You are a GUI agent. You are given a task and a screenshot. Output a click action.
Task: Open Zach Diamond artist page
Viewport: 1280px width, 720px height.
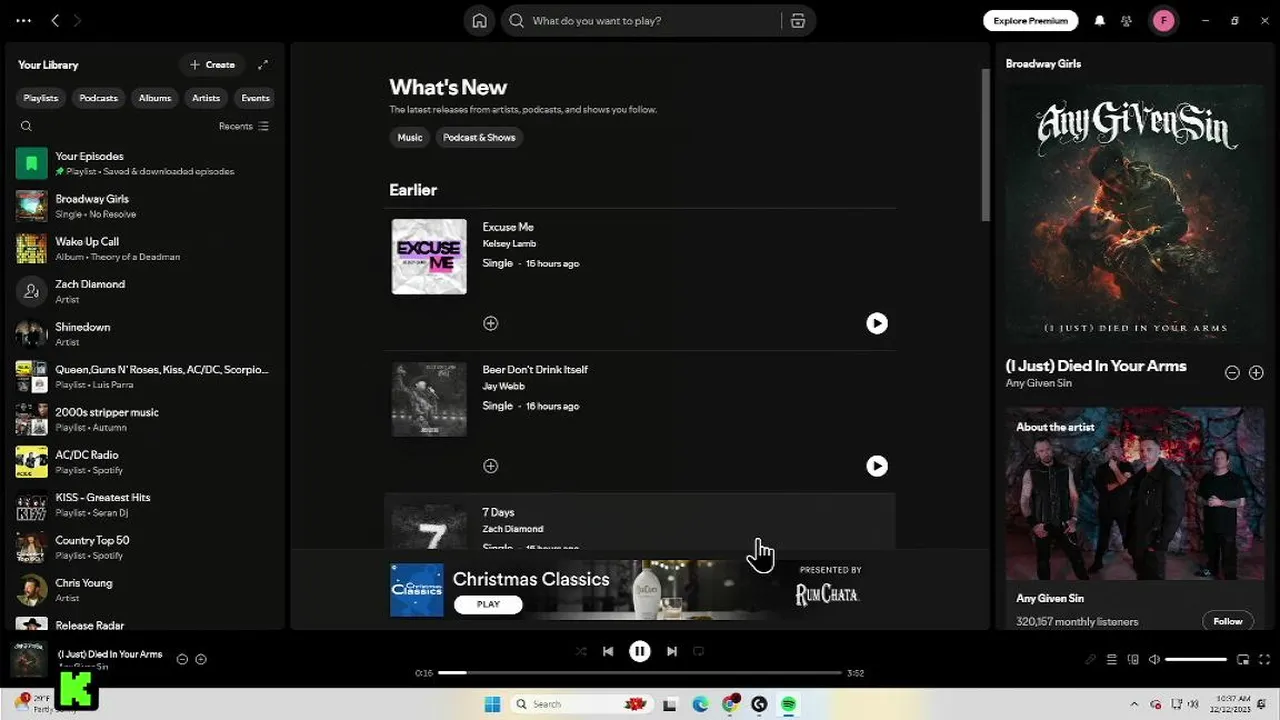click(145, 291)
